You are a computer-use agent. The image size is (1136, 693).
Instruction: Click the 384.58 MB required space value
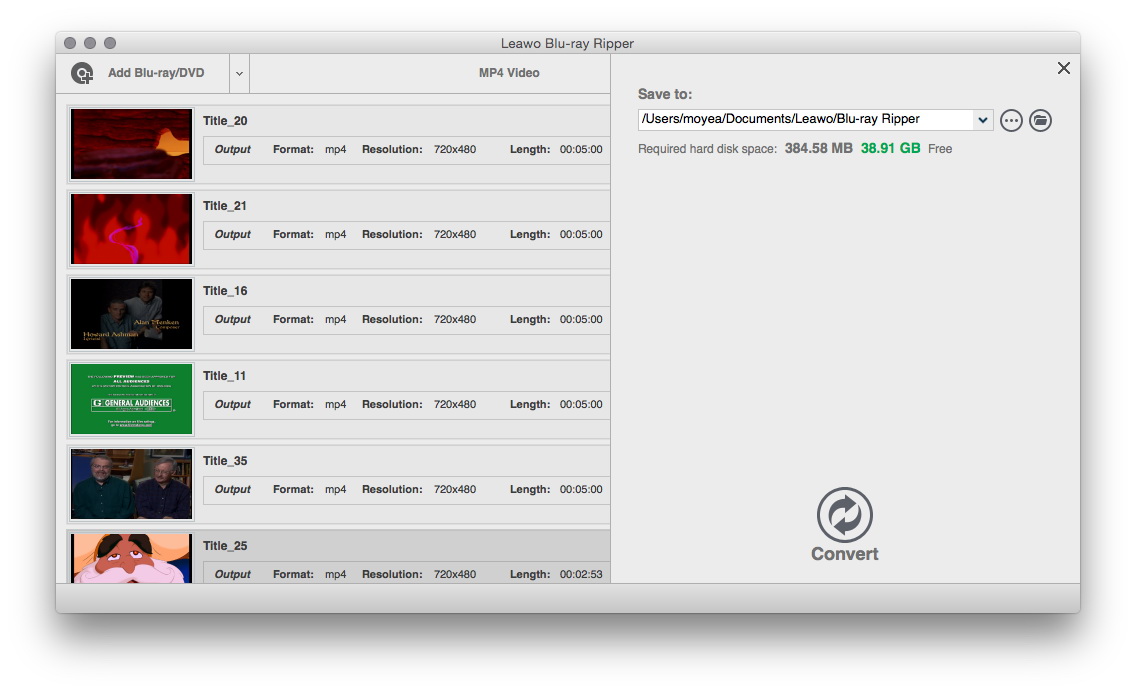coord(819,148)
